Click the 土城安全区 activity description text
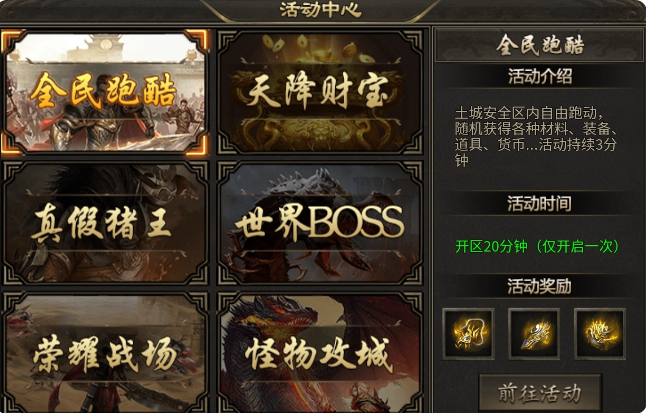The height and width of the screenshot is (413, 646). pos(536,136)
